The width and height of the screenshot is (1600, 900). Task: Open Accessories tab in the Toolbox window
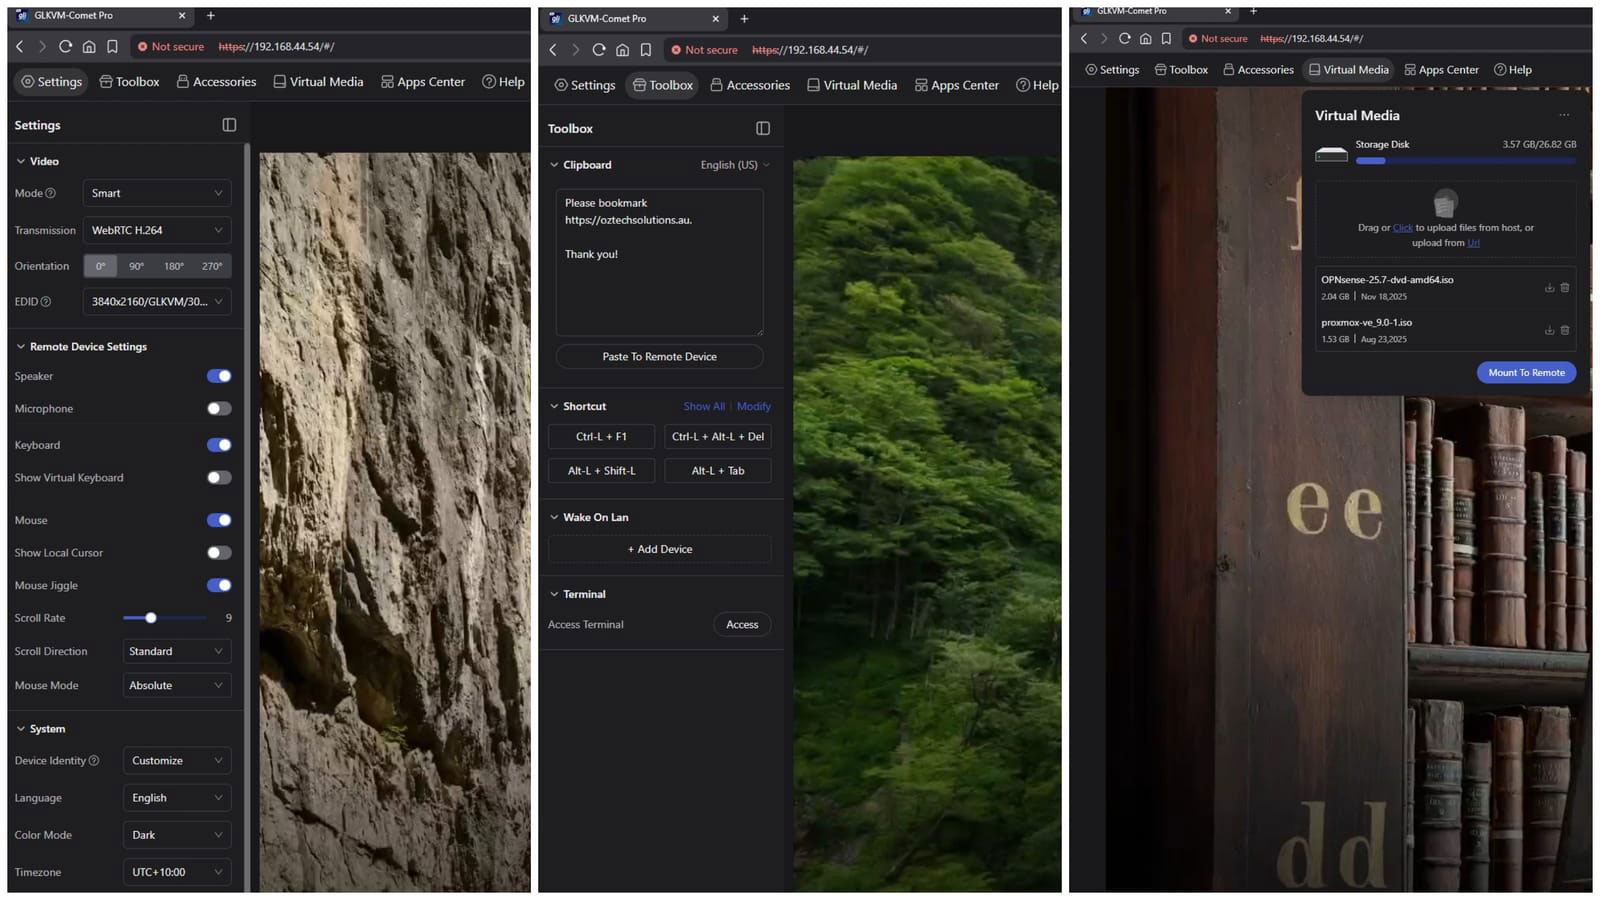click(750, 85)
